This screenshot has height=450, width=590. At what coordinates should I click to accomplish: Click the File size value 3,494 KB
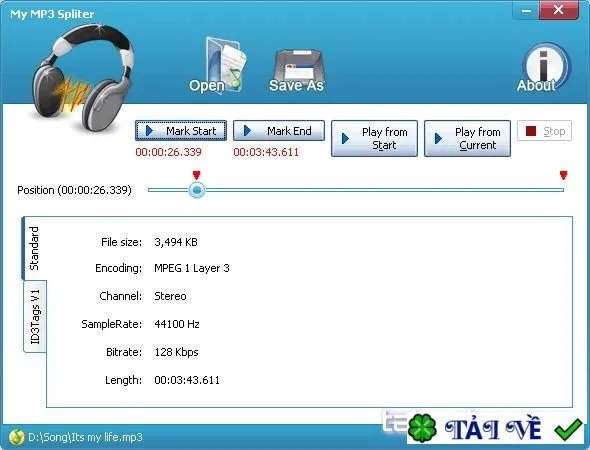(x=176, y=242)
